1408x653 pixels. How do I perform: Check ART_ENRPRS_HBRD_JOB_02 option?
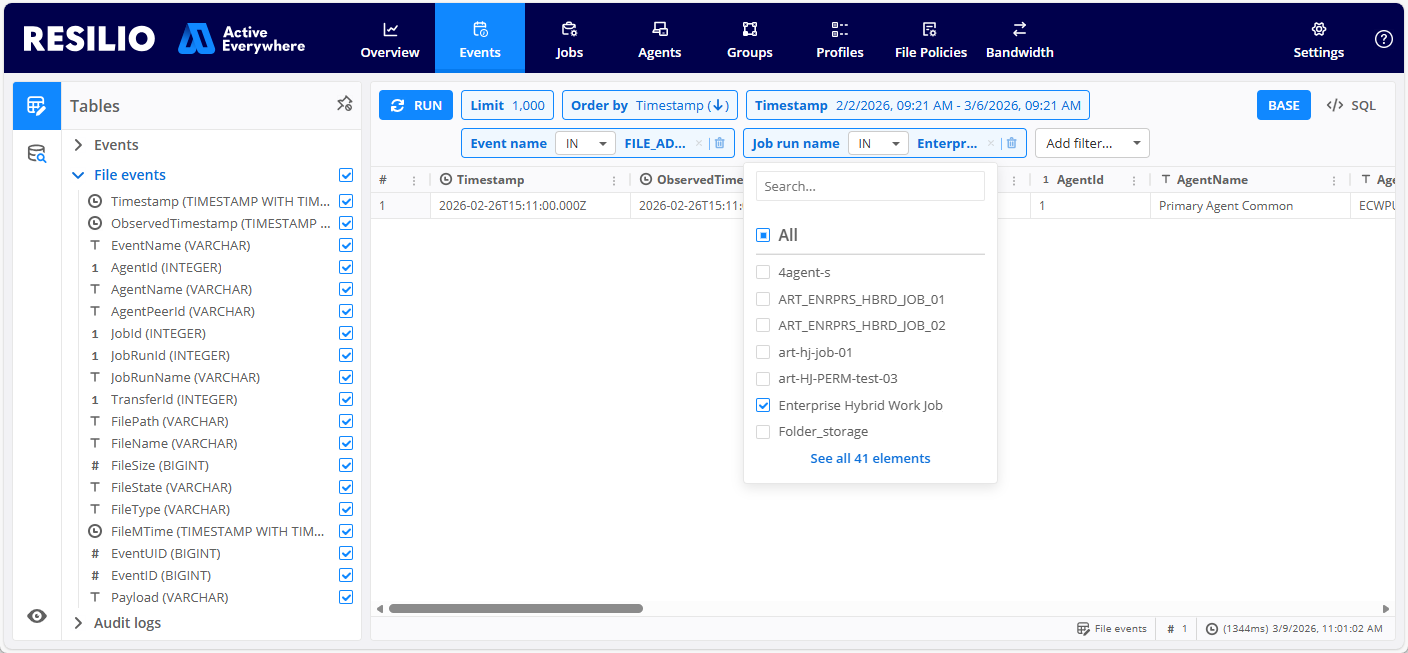tap(763, 325)
